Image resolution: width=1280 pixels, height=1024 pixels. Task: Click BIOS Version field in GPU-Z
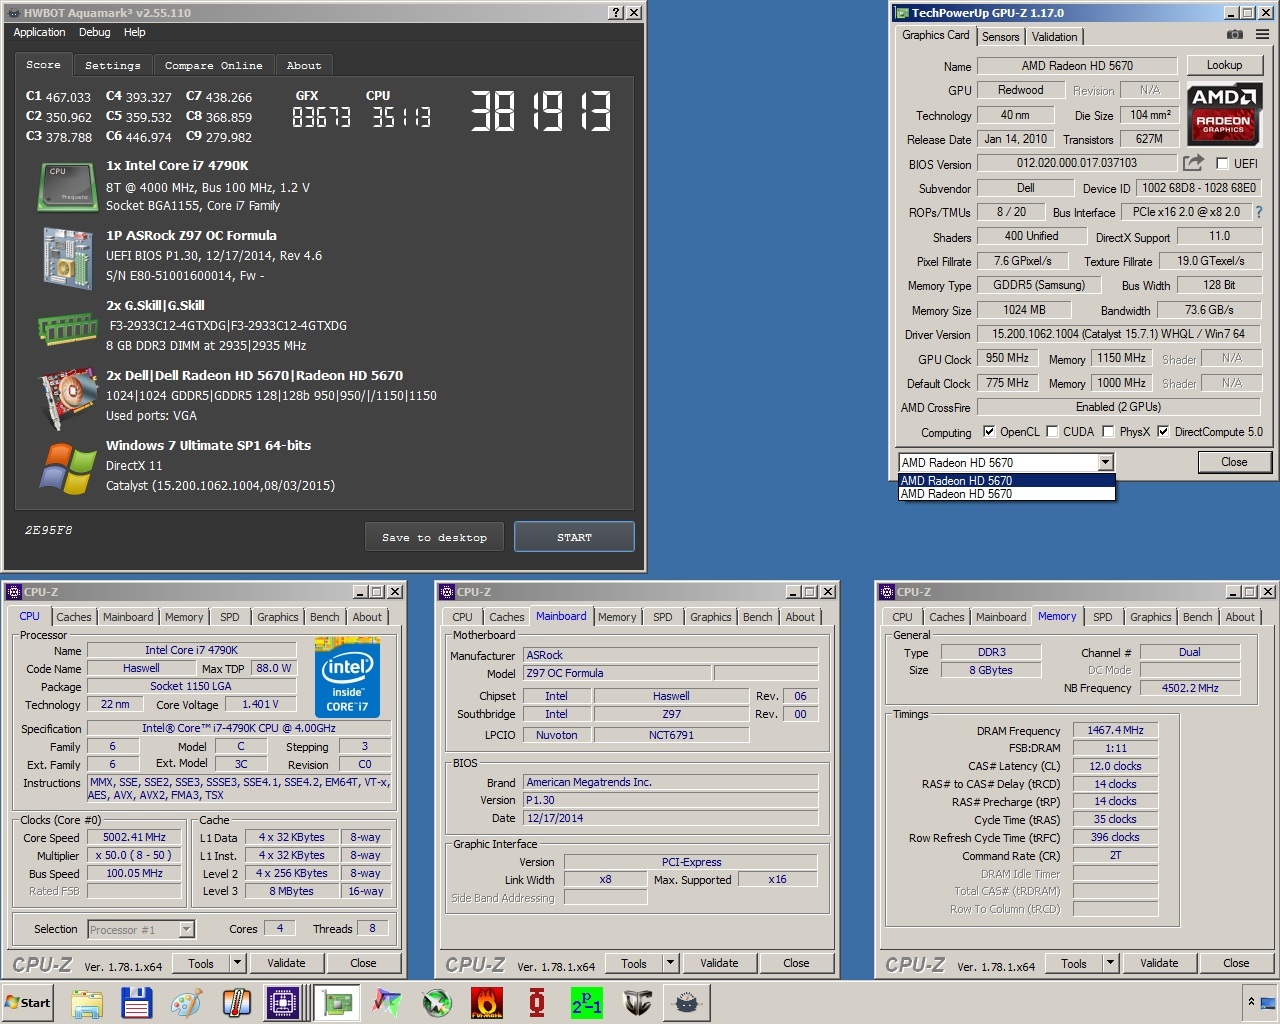click(x=1077, y=163)
